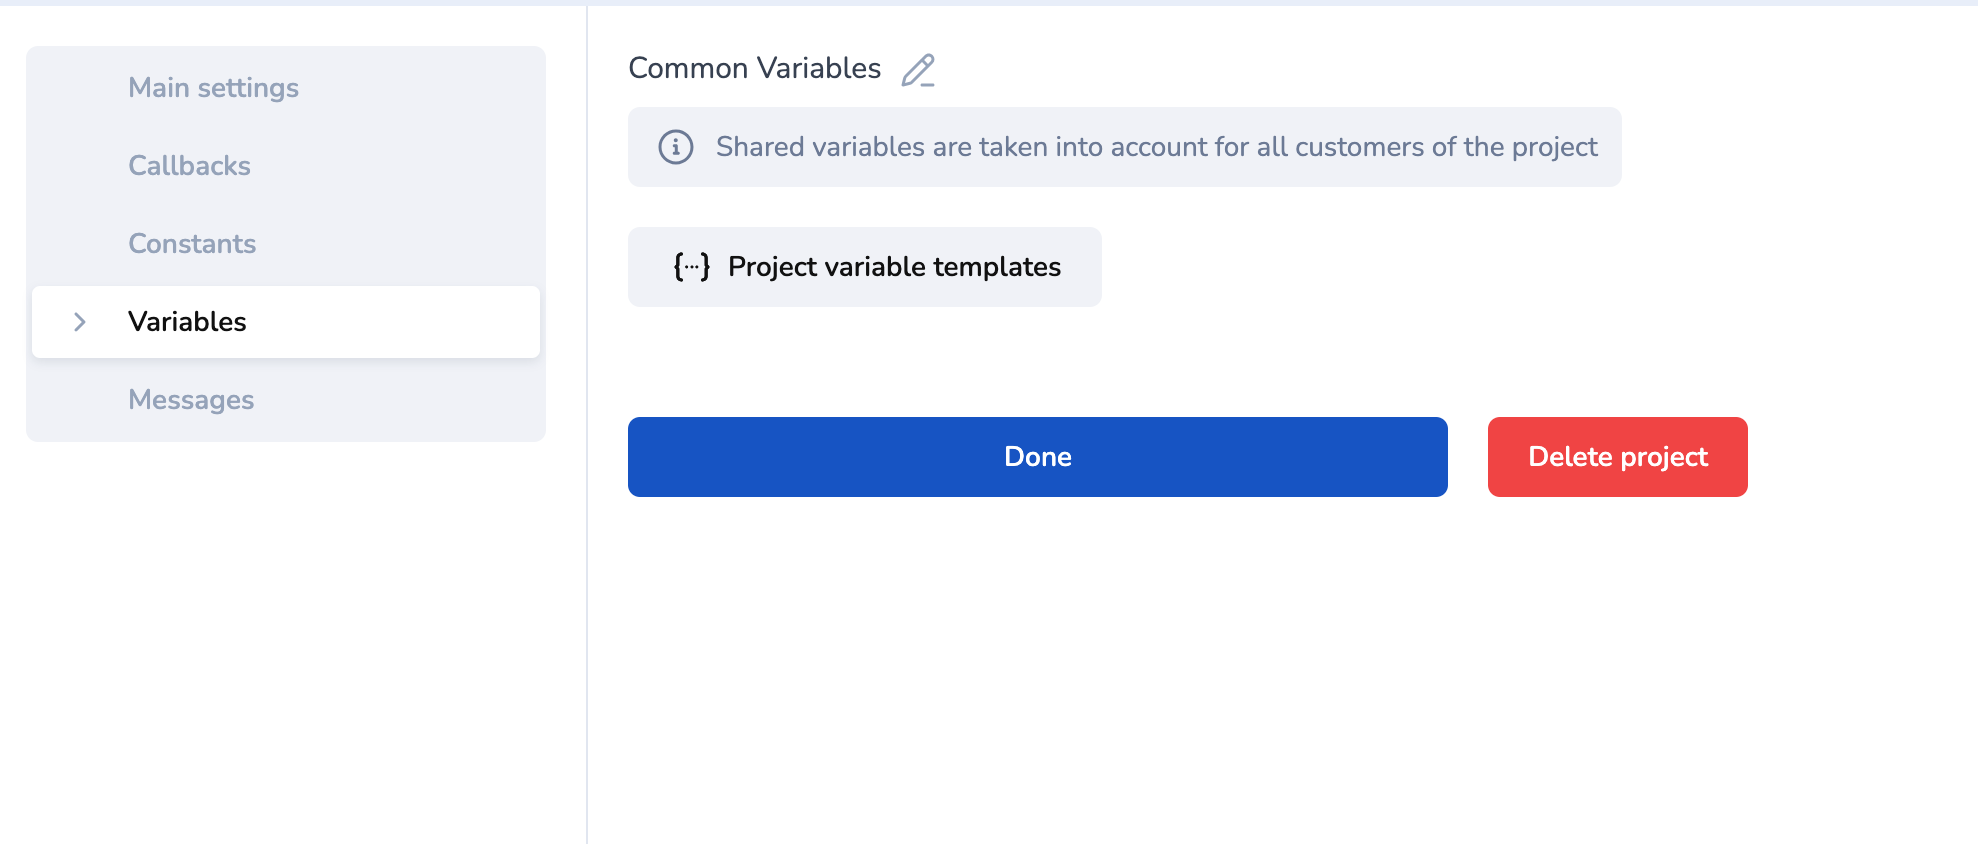1978x844 pixels.
Task: Click the pencil edit icon beside Common Variables
Action: tap(917, 70)
